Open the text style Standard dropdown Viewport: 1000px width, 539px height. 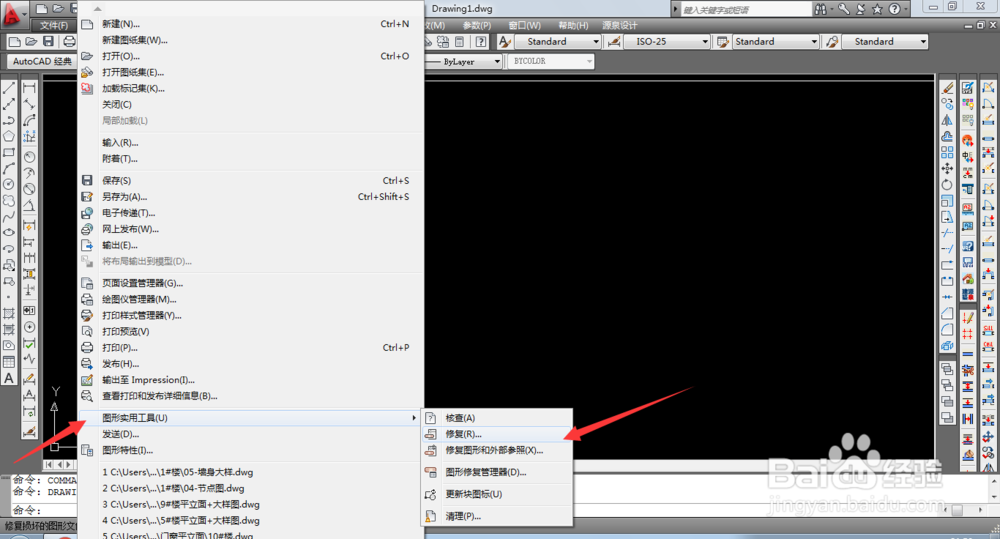tap(559, 41)
